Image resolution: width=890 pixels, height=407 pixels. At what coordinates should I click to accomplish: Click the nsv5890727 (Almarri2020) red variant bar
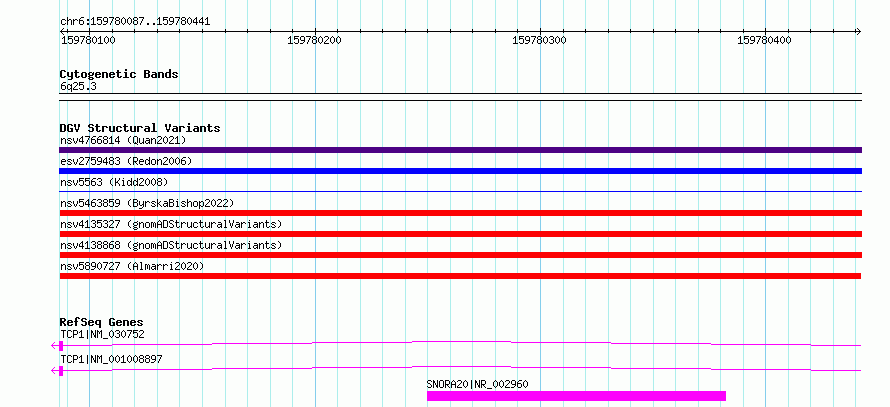coord(460,276)
